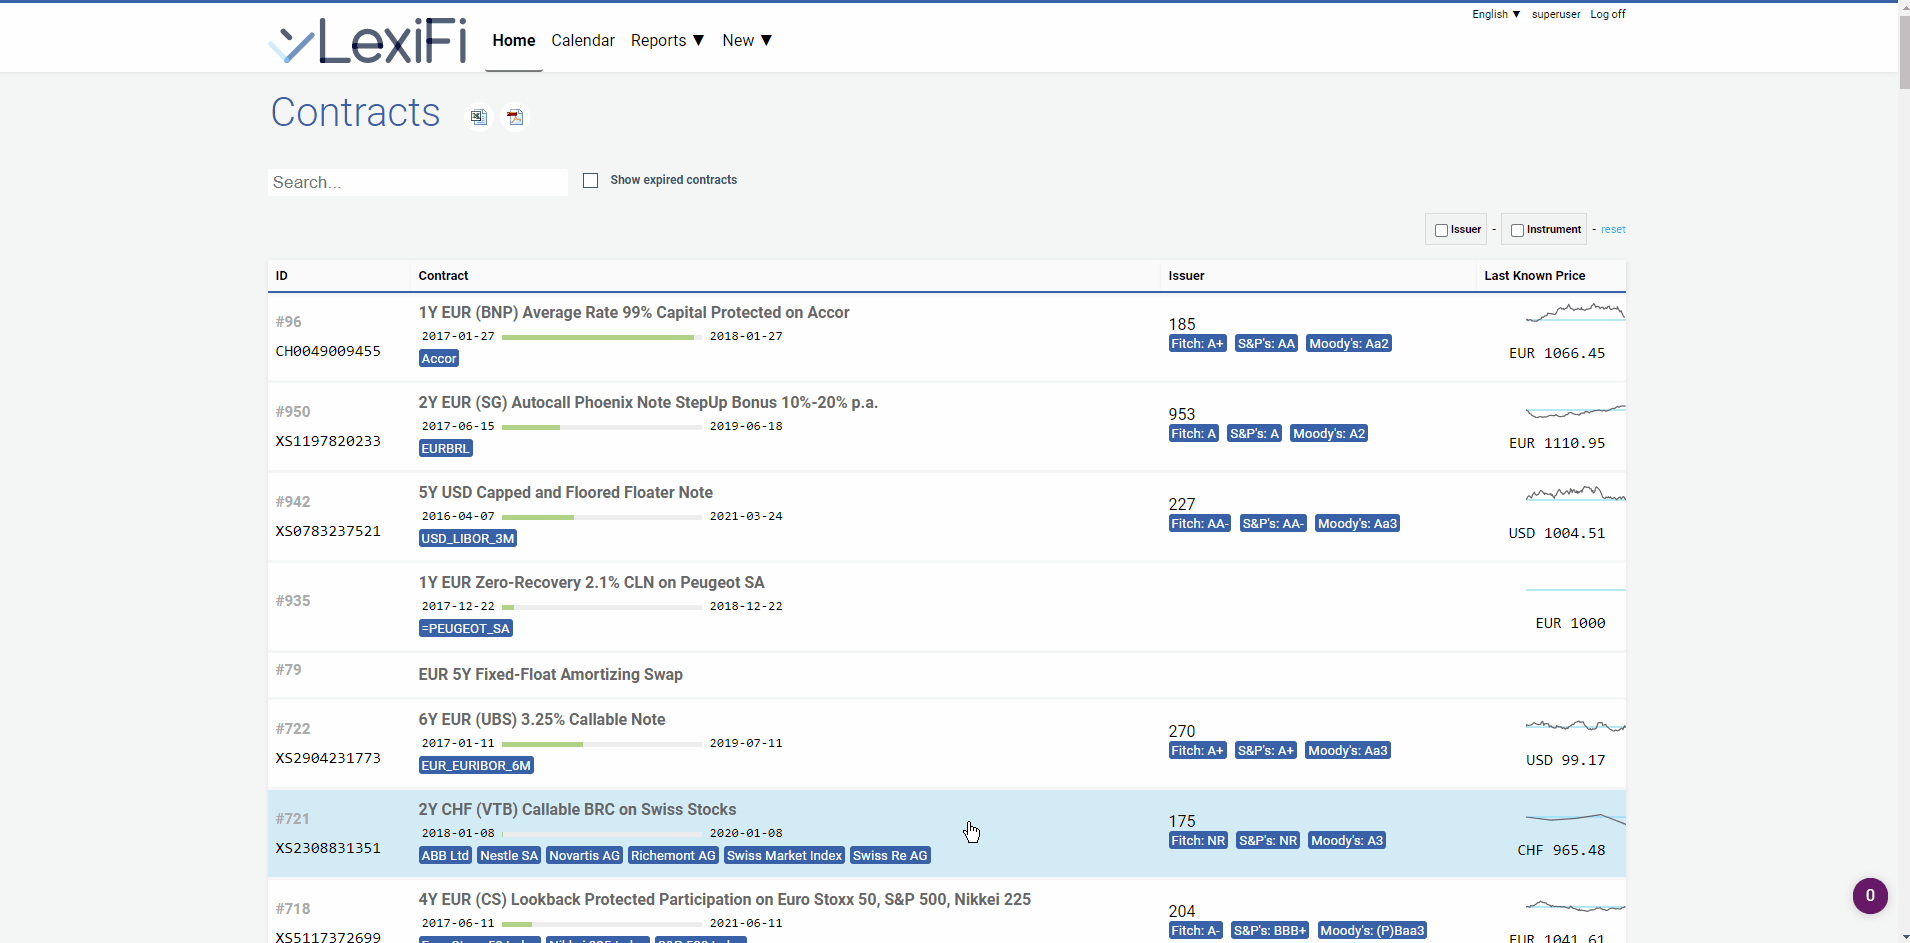Expand the New dropdown menu

747,41
